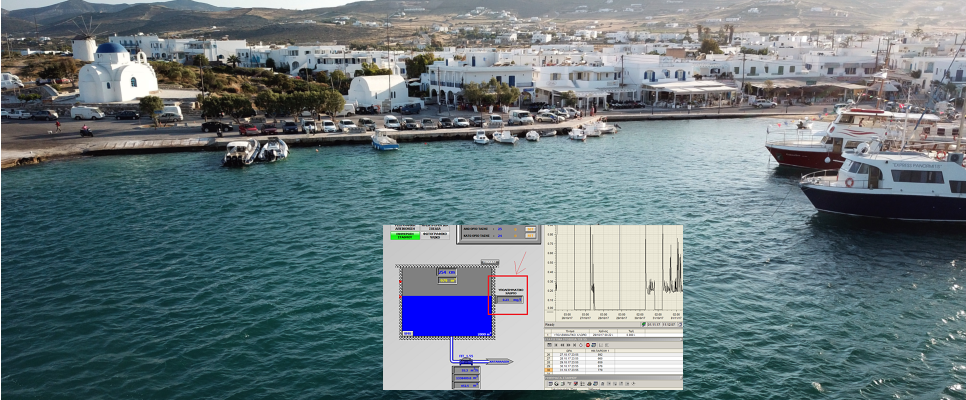The height and width of the screenshot is (400, 966).
Task: Click the green connection status icon under chart
Action: (643, 324)
